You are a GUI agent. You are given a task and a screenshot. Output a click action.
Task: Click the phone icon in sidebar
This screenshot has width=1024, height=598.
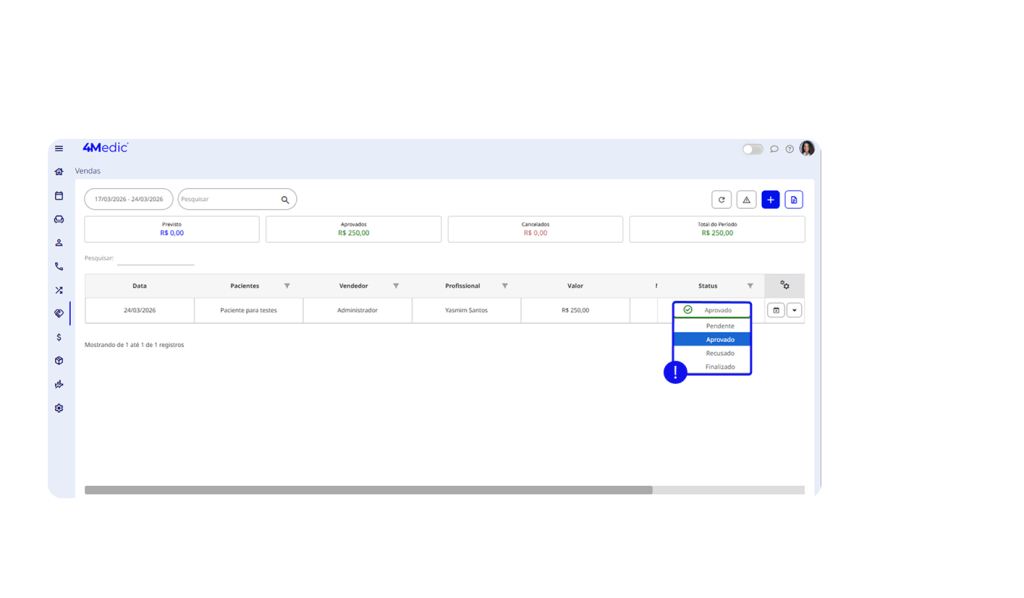click(x=59, y=267)
